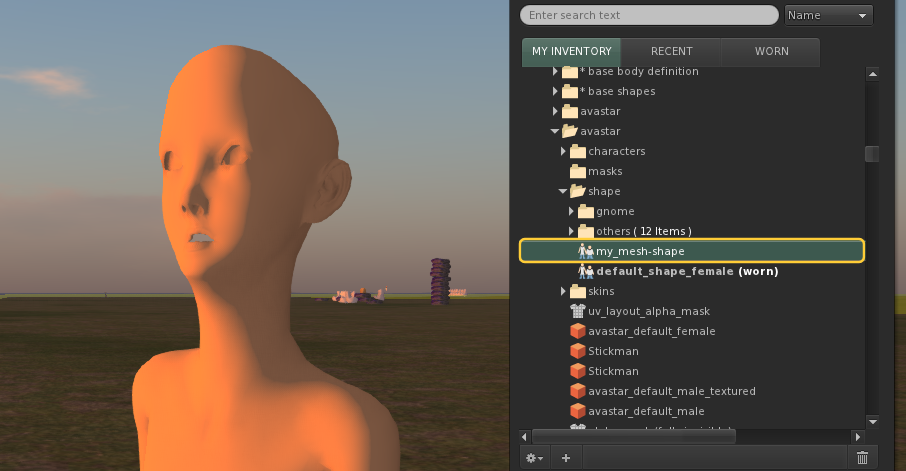
Task: Open the inventory gear options menu
Action: pos(534,458)
